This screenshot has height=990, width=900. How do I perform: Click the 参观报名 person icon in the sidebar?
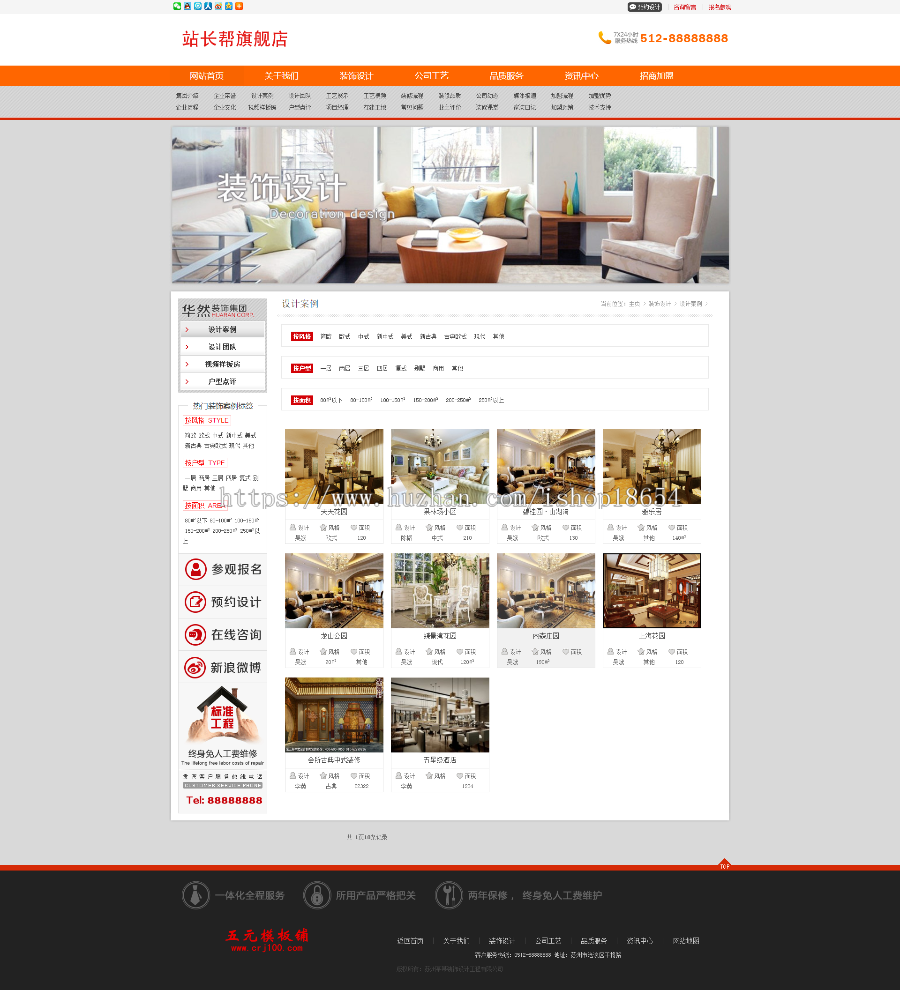point(196,569)
